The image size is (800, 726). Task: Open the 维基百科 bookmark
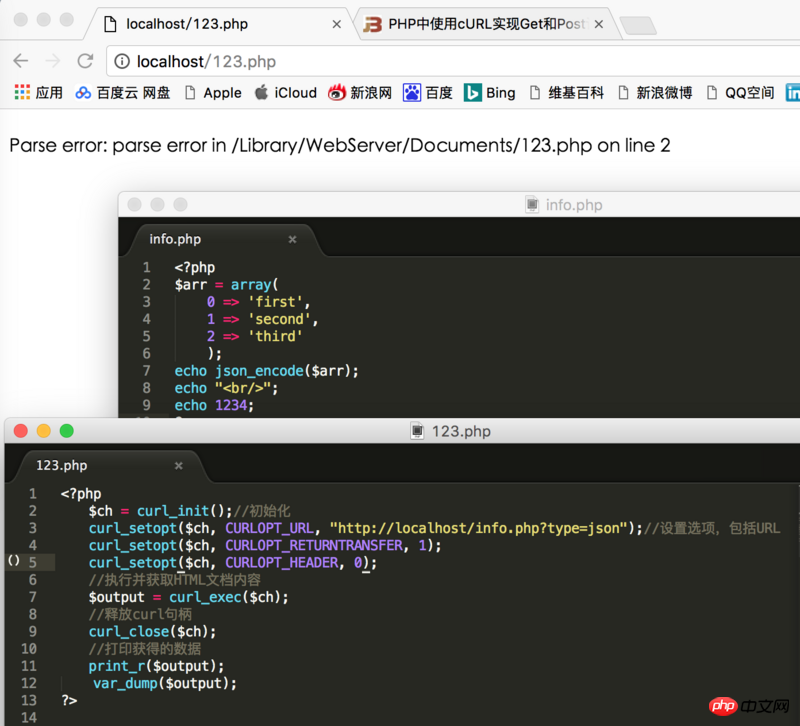(x=566, y=93)
